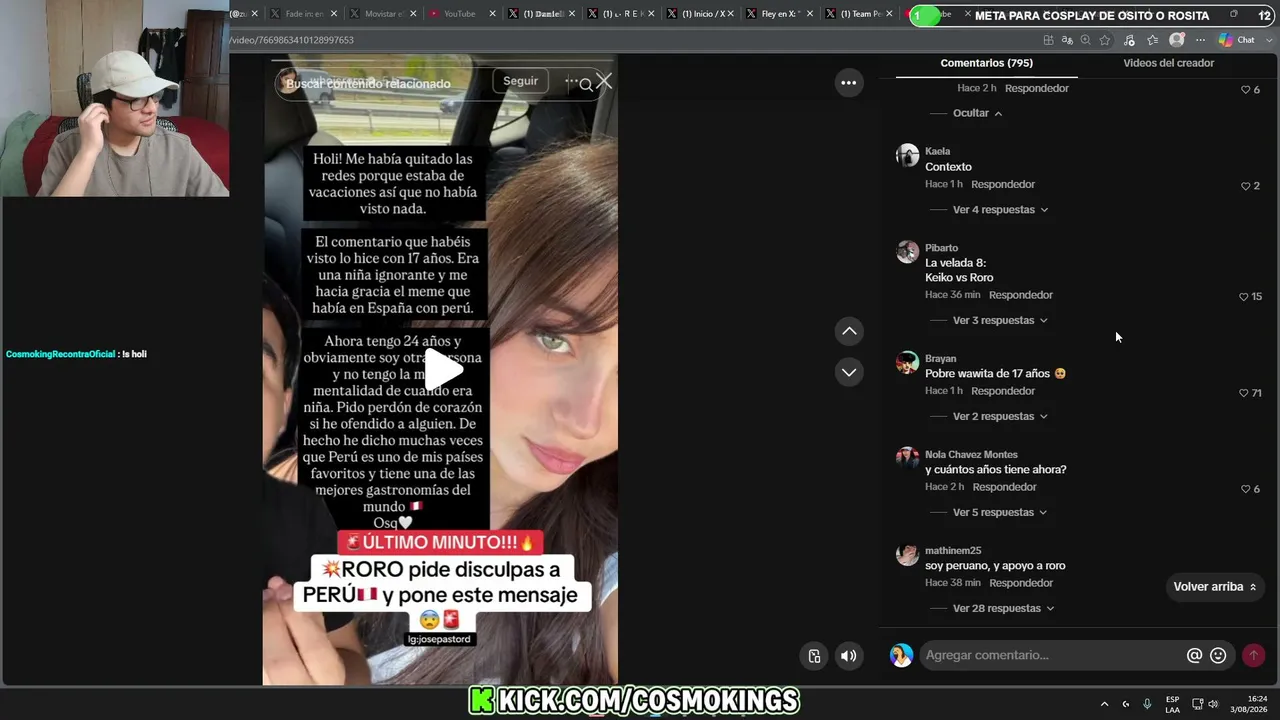Screen dimensions: 1280x720
Task: Switch to the Movistar browser tab
Action: [x=383, y=14]
